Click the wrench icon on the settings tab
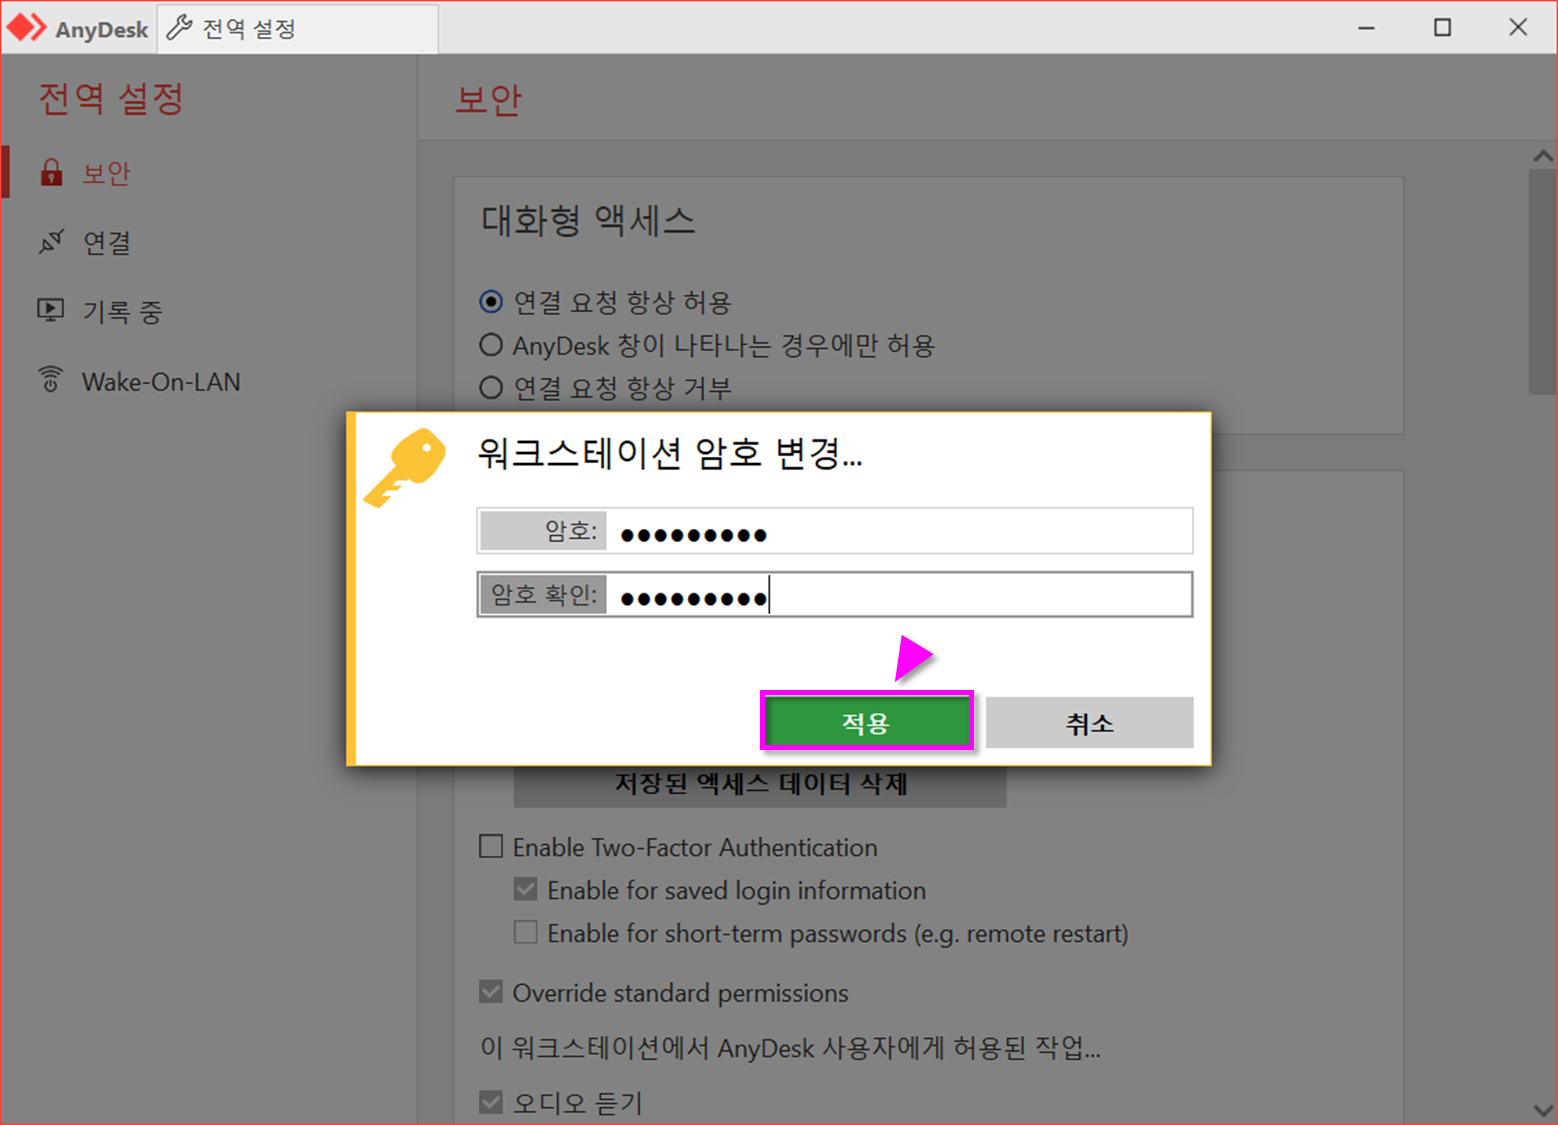 (x=179, y=28)
